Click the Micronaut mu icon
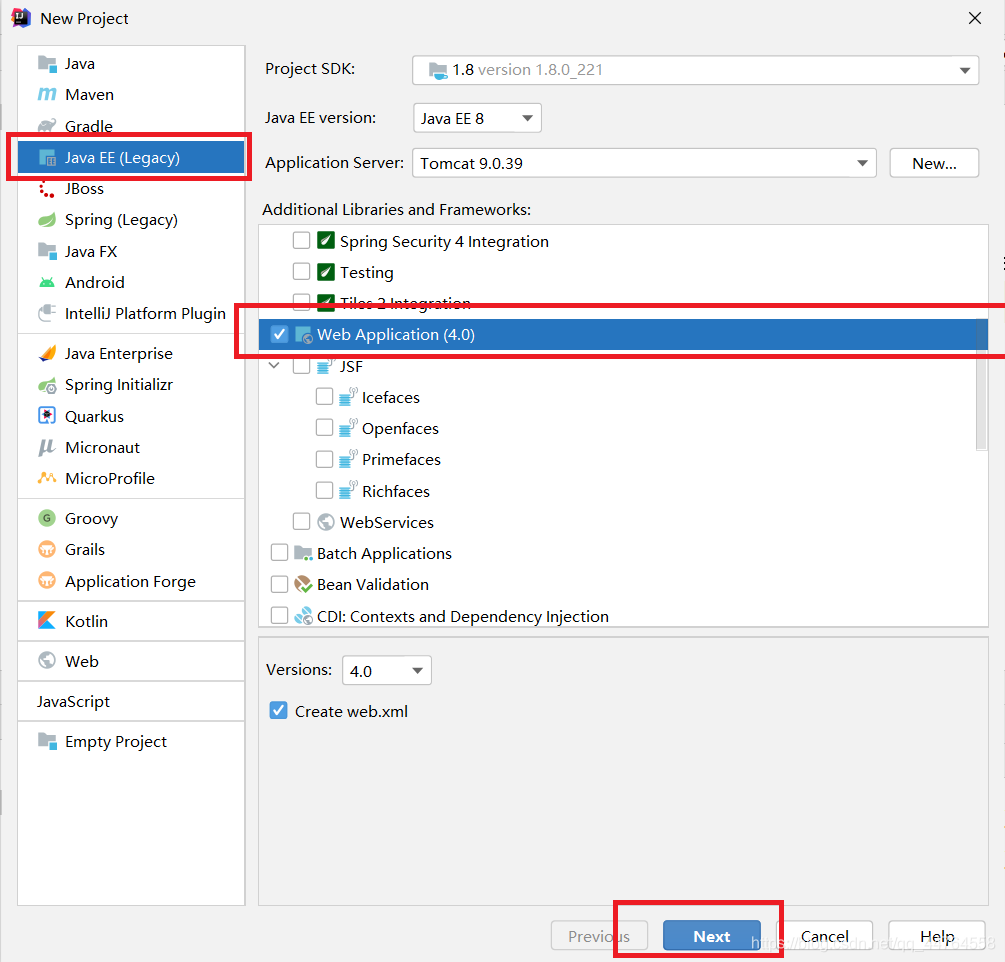Image resolution: width=1005 pixels, height=962 pixels. point(47,447)
